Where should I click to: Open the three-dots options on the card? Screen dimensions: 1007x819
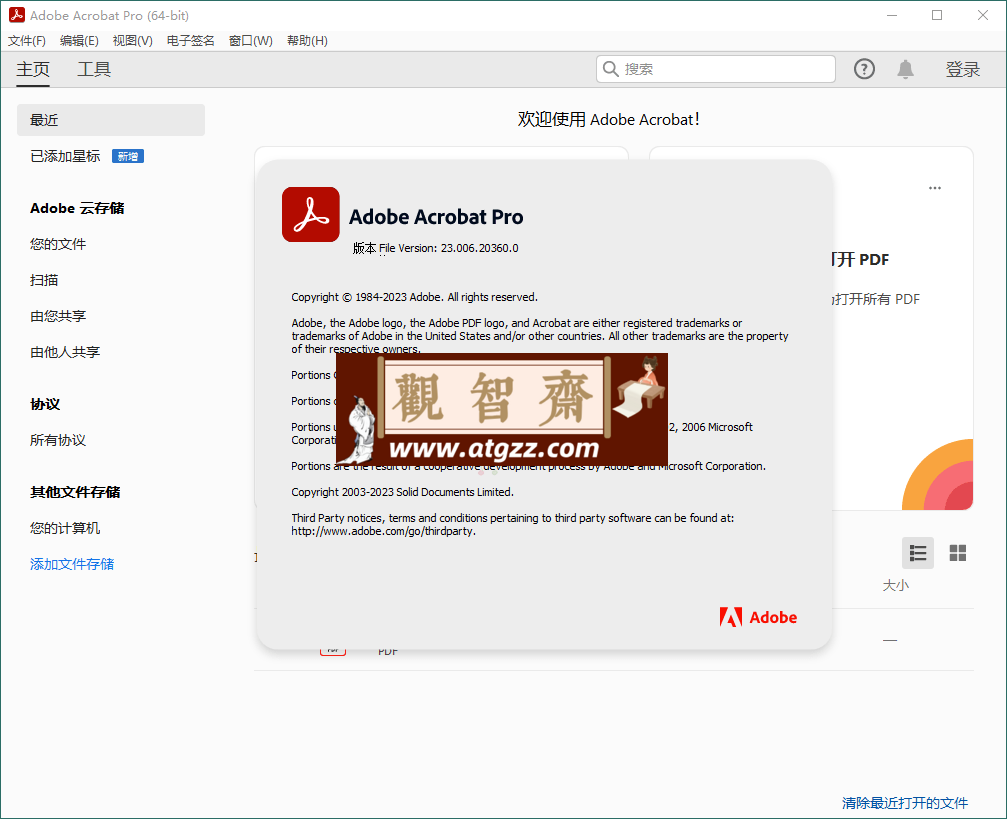pyautogui.click(x=934, y=188)
